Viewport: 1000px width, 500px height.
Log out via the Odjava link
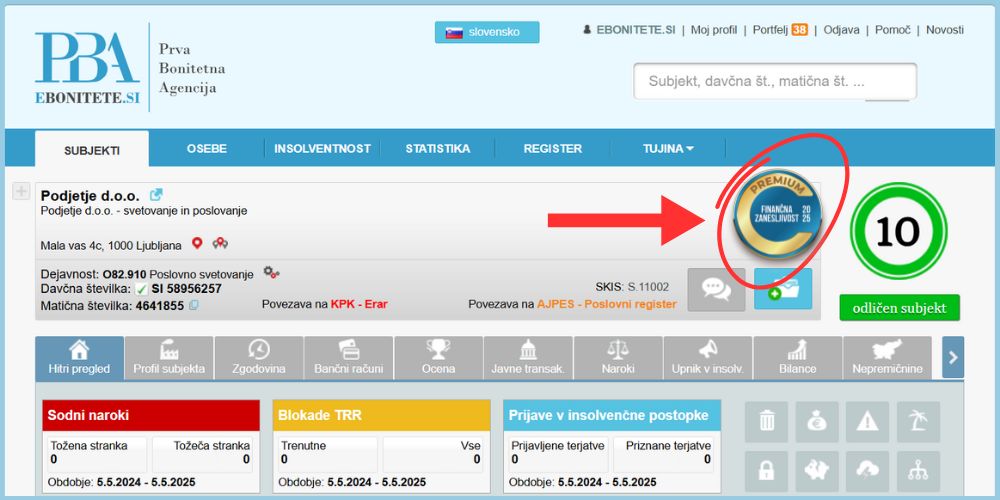click(841, 30)
